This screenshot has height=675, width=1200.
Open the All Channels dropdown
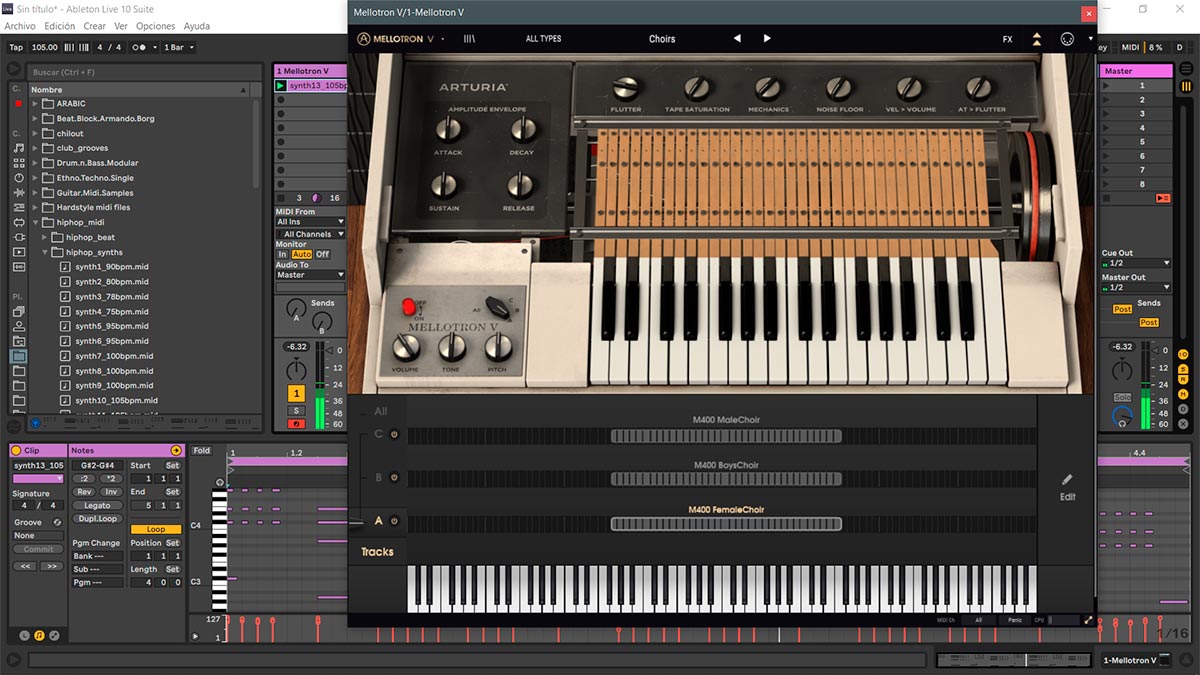point(310,234)
